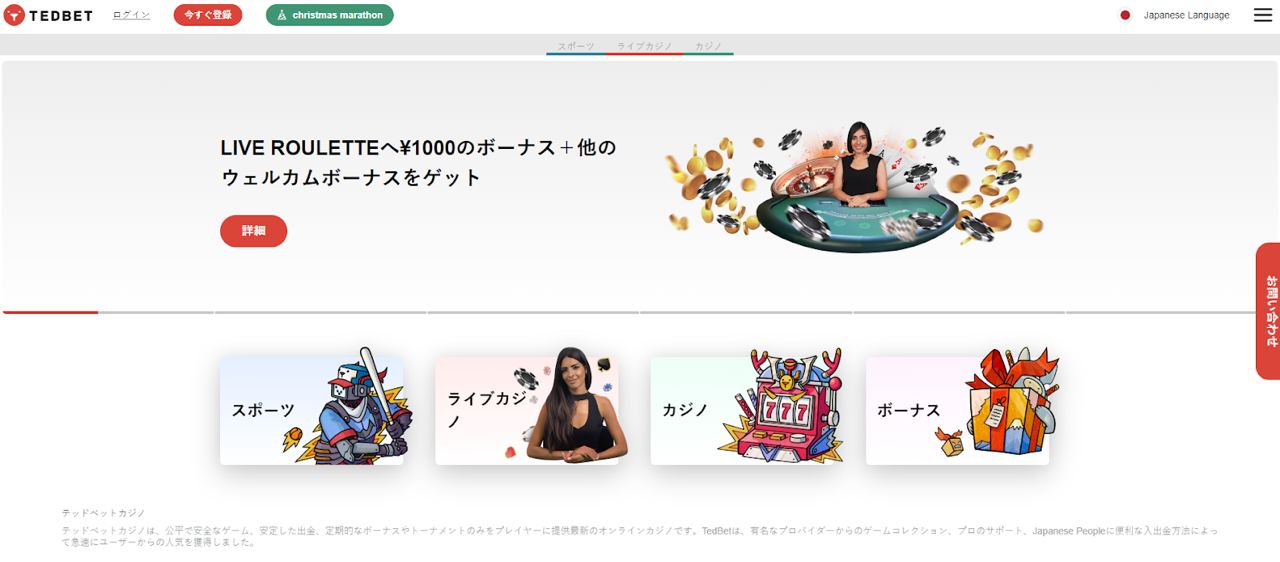Click the TEDBET logo

click(x=48, y=15)
